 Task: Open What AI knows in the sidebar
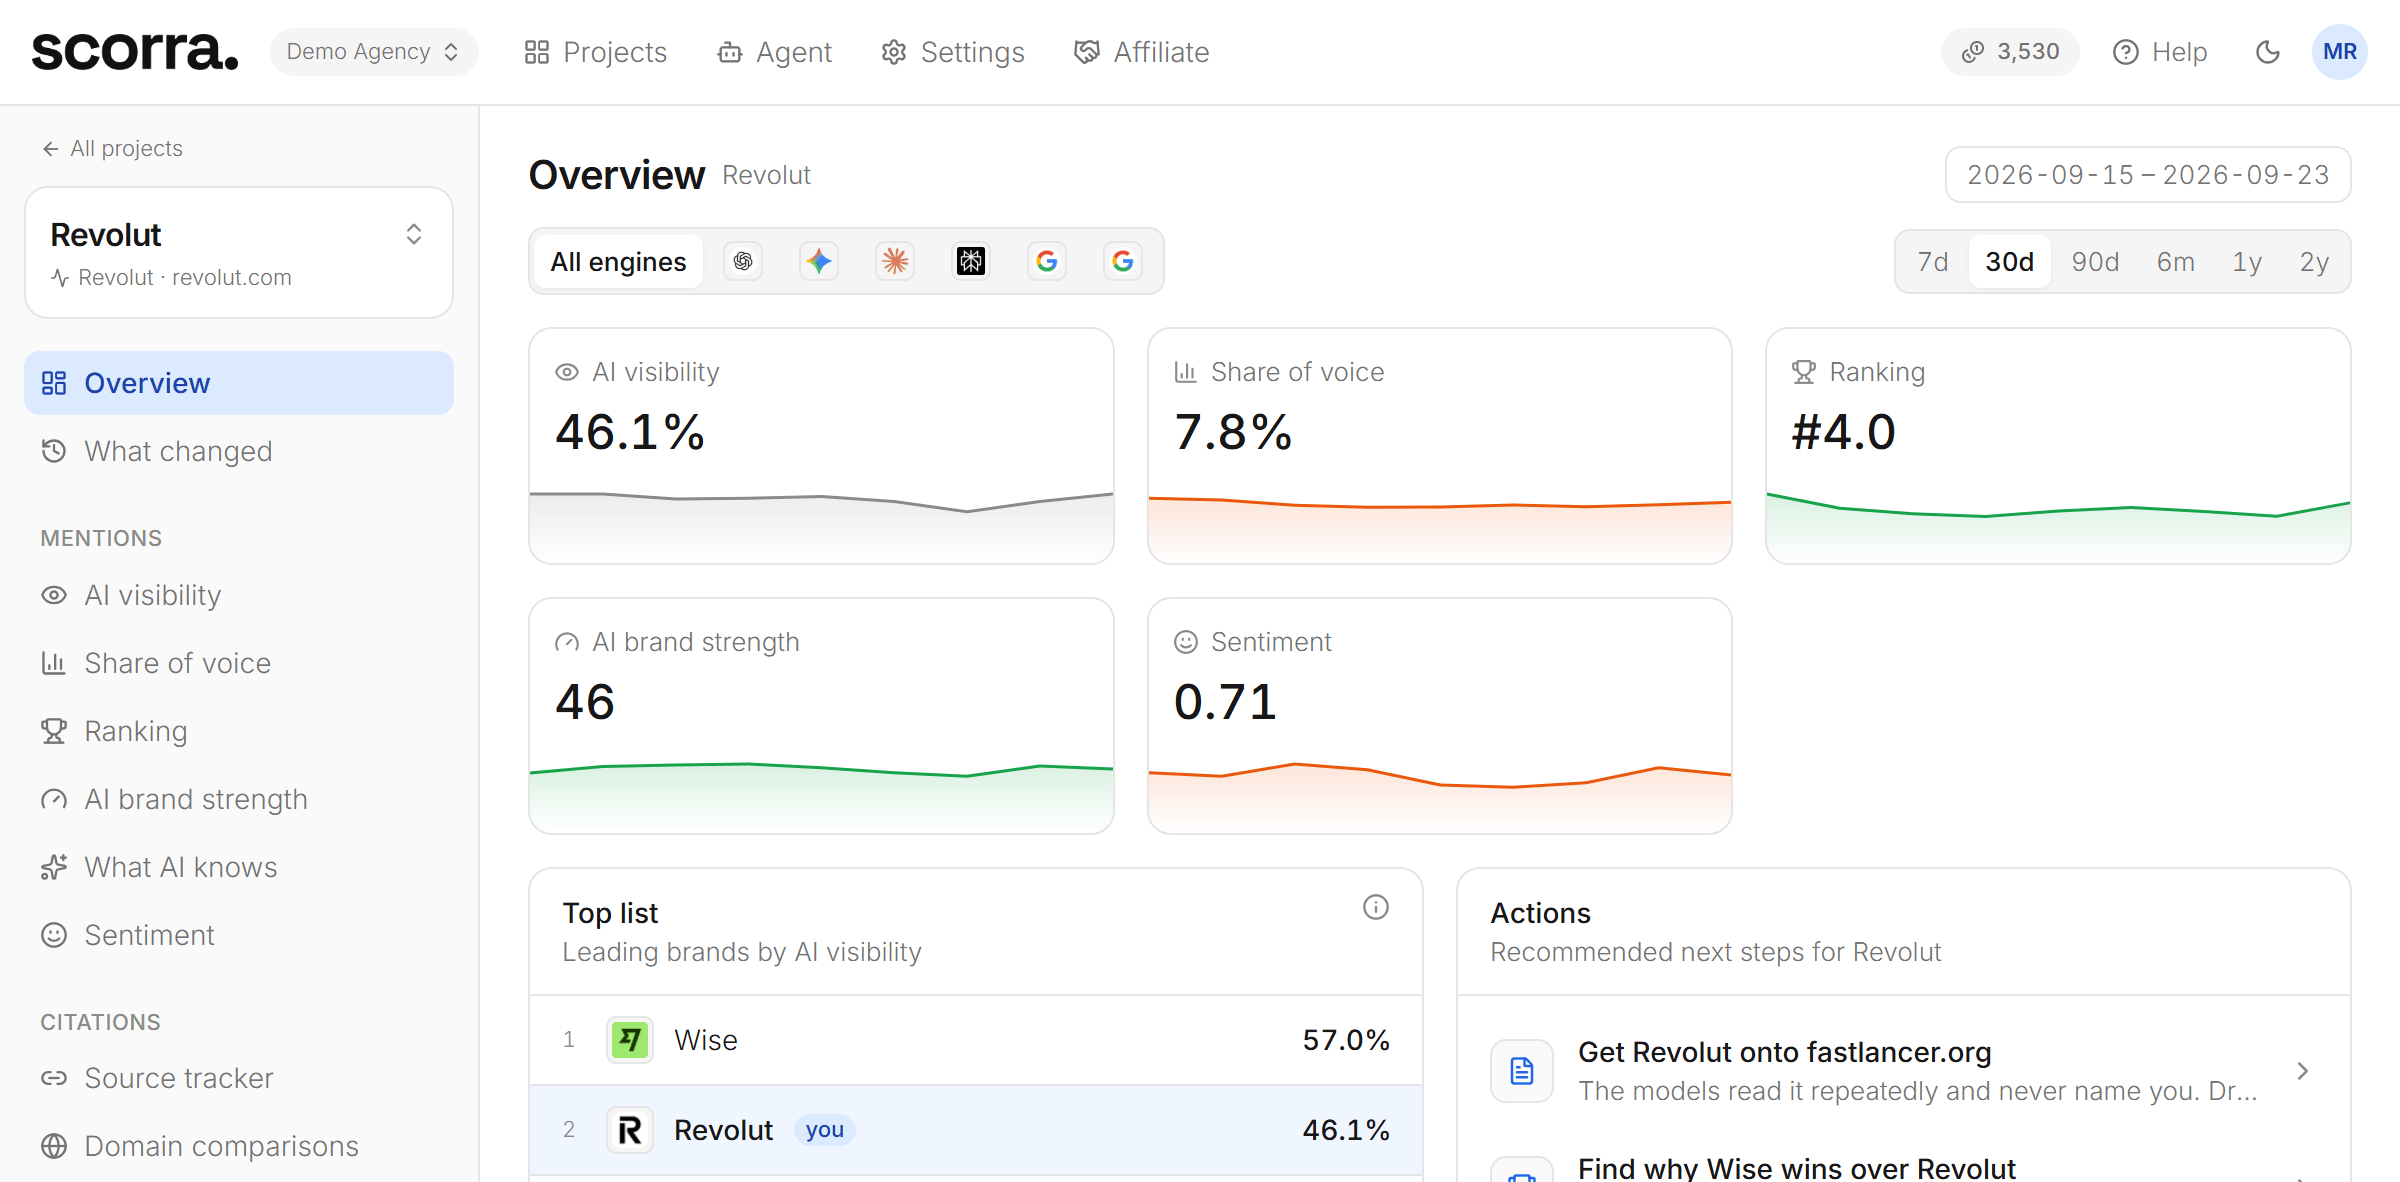[239, 867]
